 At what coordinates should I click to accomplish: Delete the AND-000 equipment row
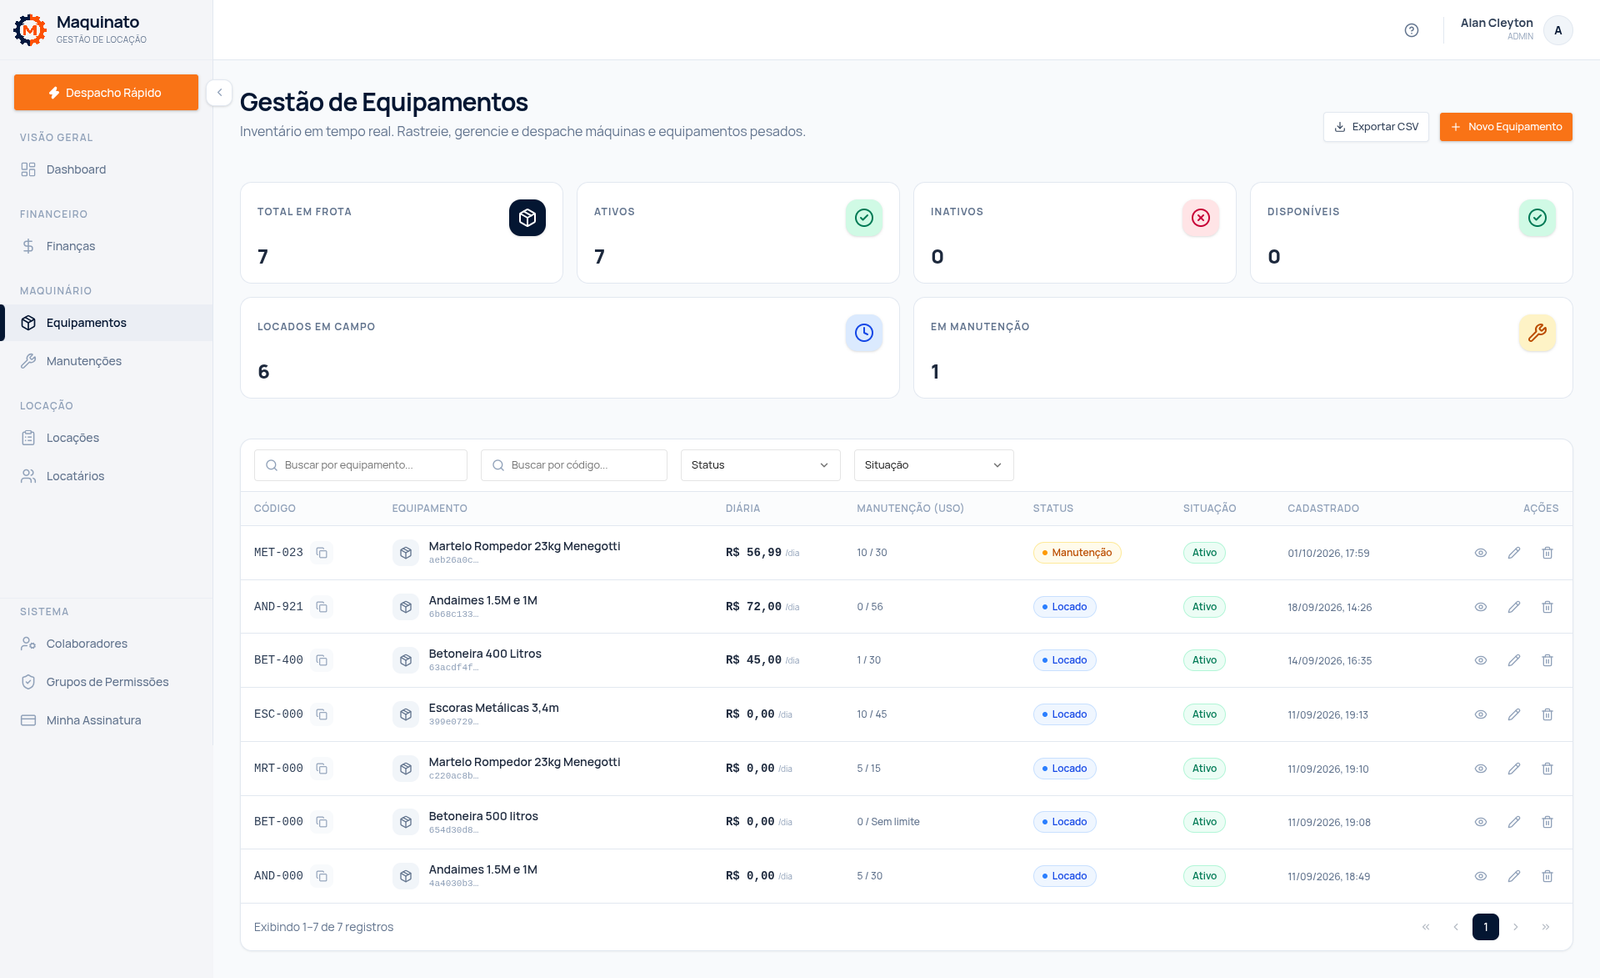(1547, 876)
